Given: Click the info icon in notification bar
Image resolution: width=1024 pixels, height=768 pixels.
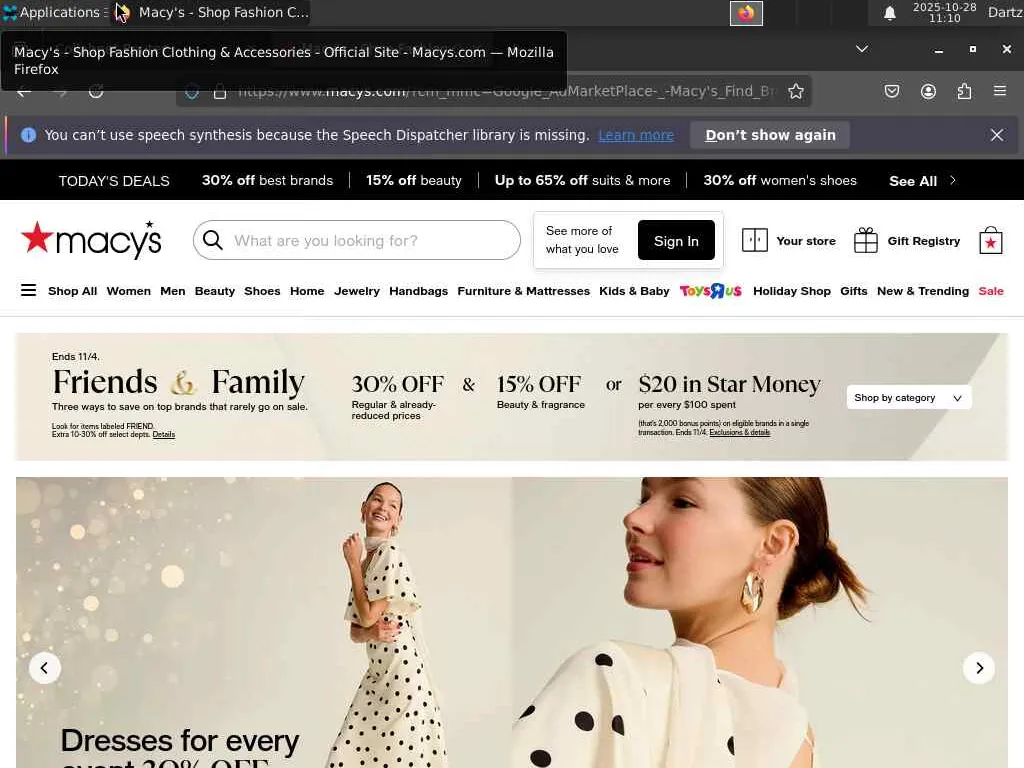Looking at the screenshot, I should [x=28, y=135].
